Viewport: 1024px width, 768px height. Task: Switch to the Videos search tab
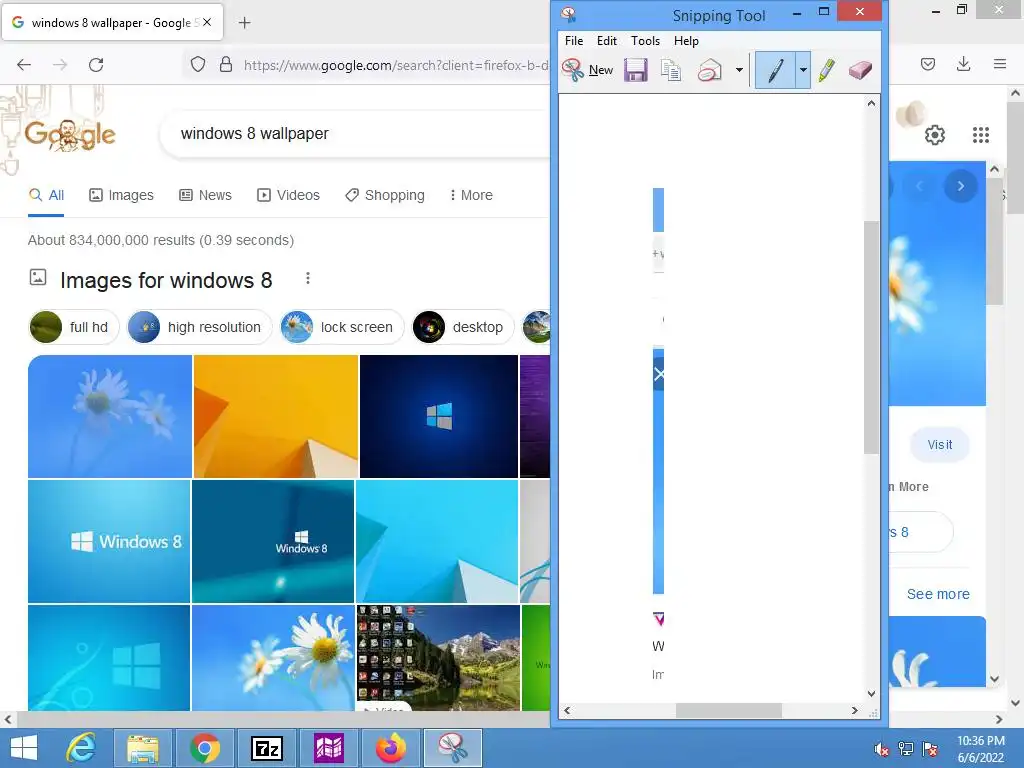(x=288, y=195)
